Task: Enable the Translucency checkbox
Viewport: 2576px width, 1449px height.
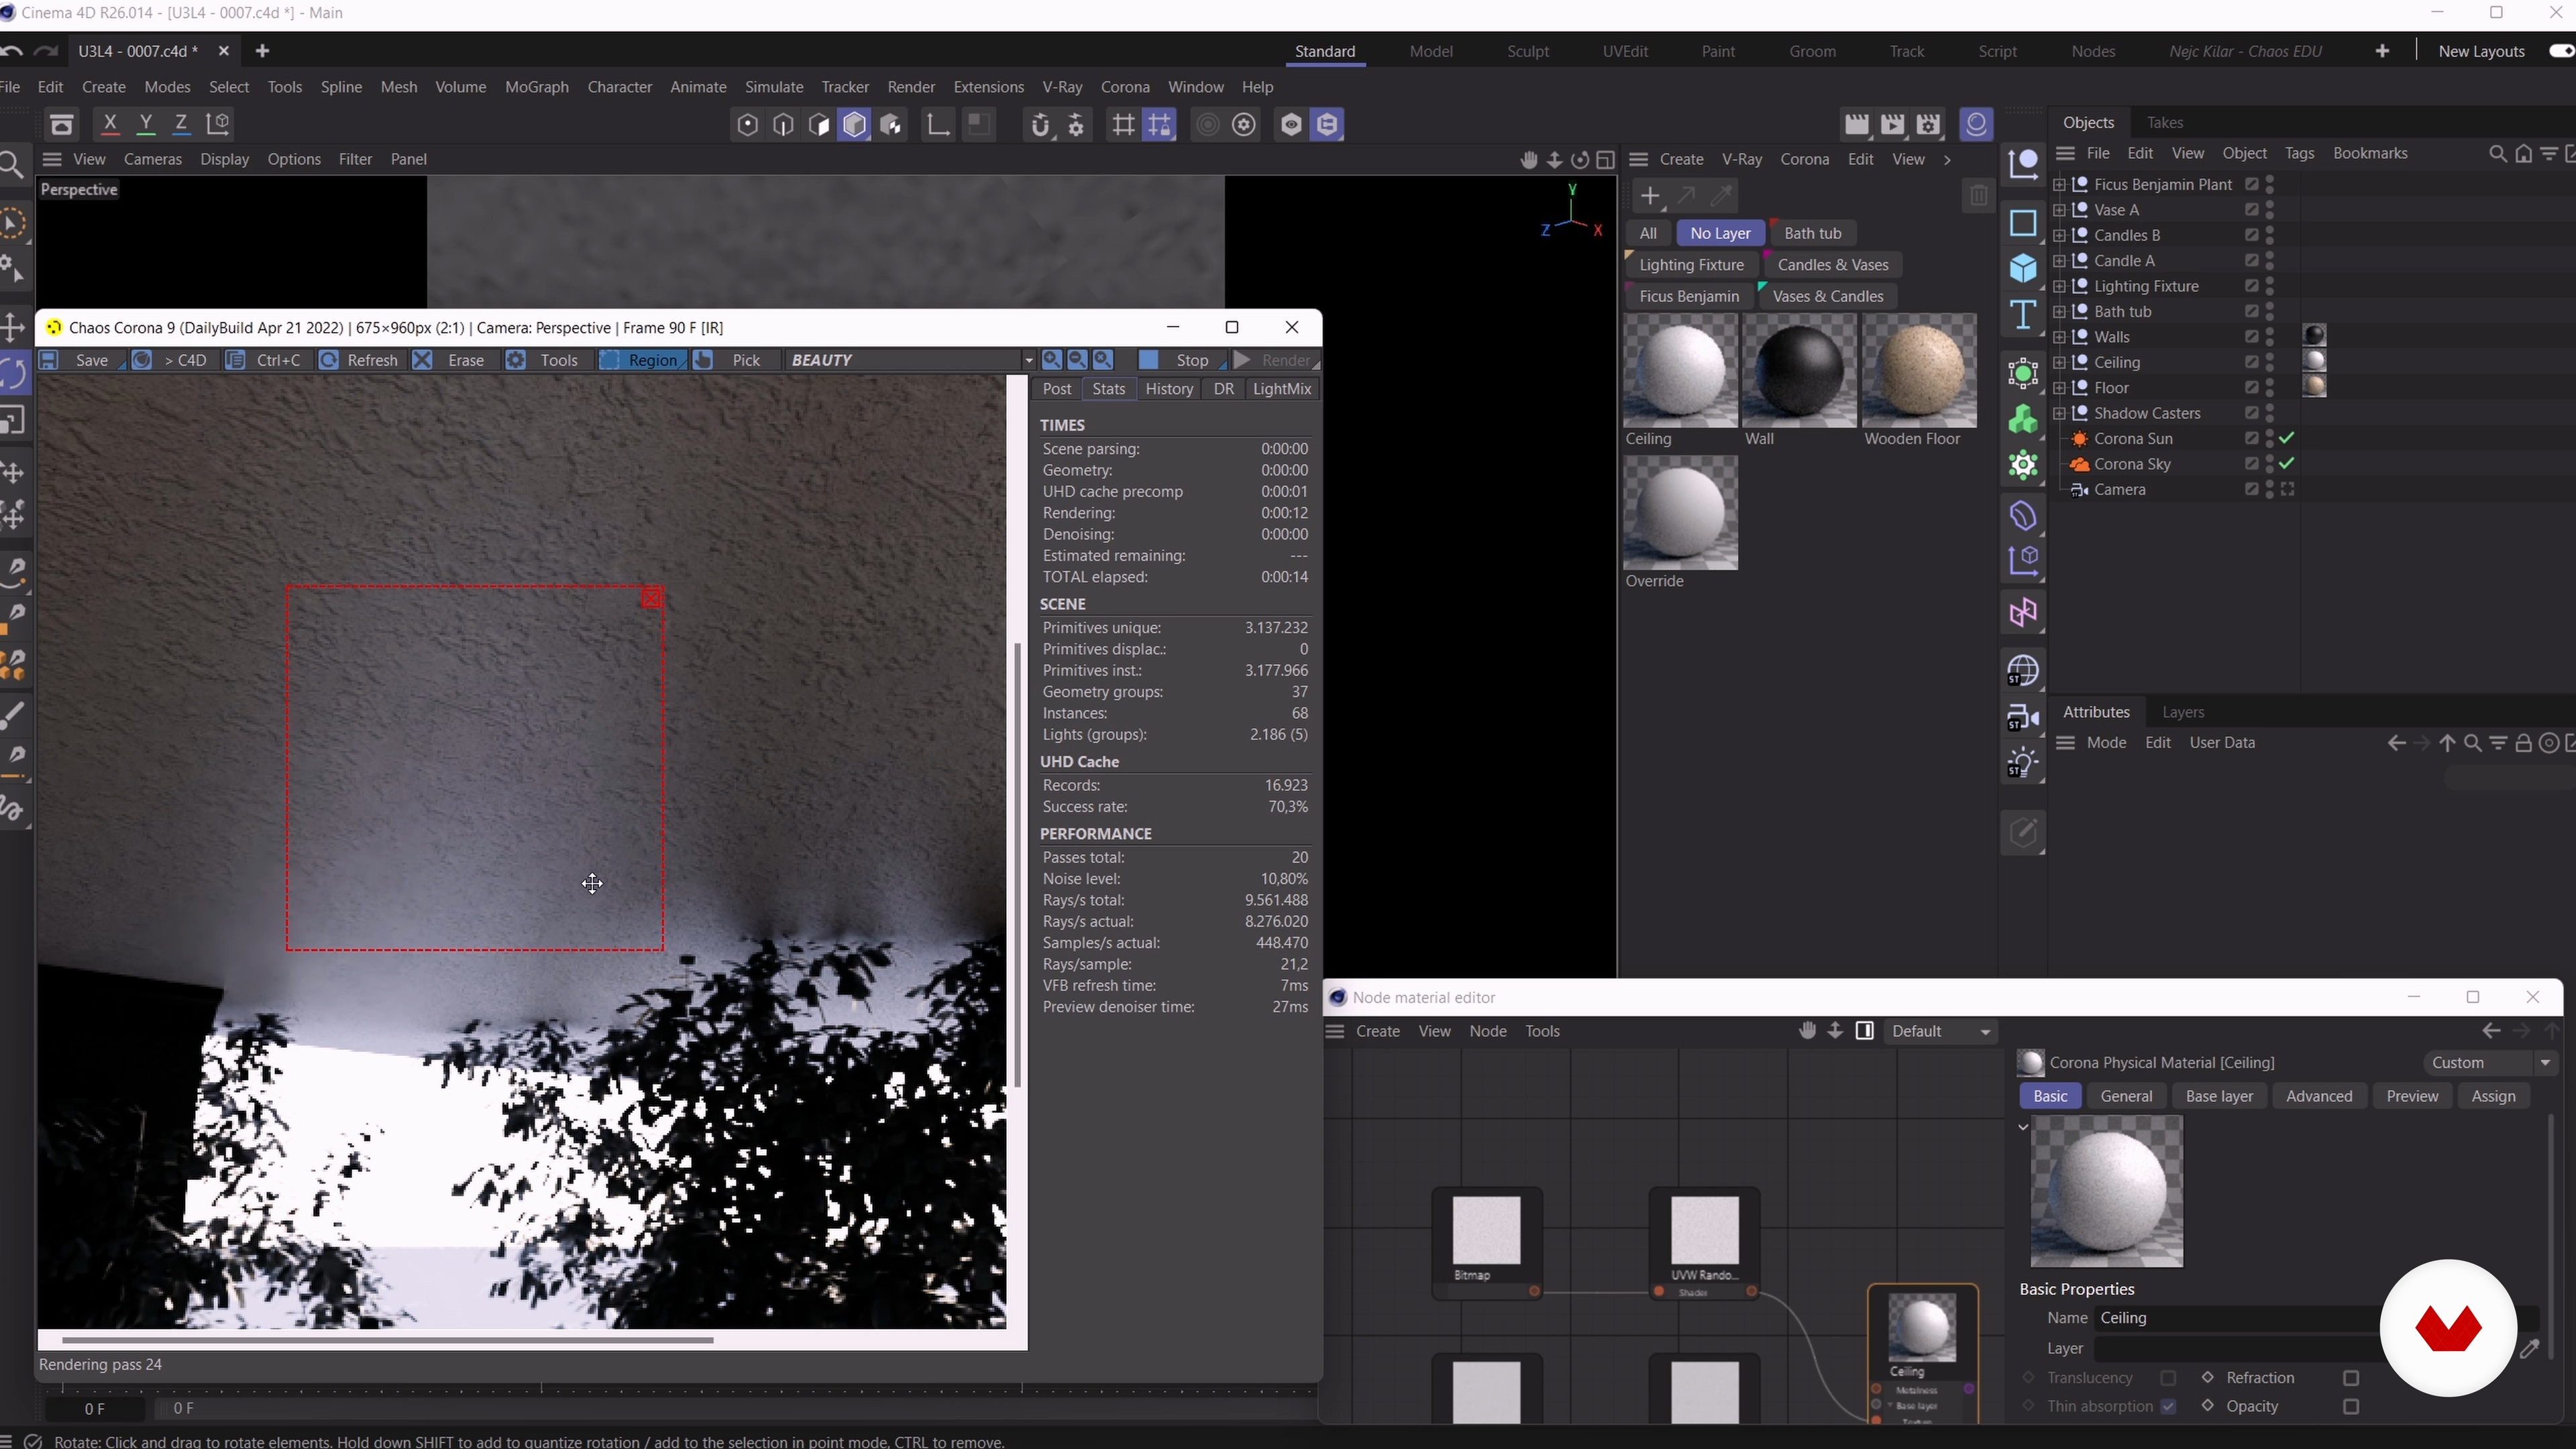Action: [2168, 1379]
